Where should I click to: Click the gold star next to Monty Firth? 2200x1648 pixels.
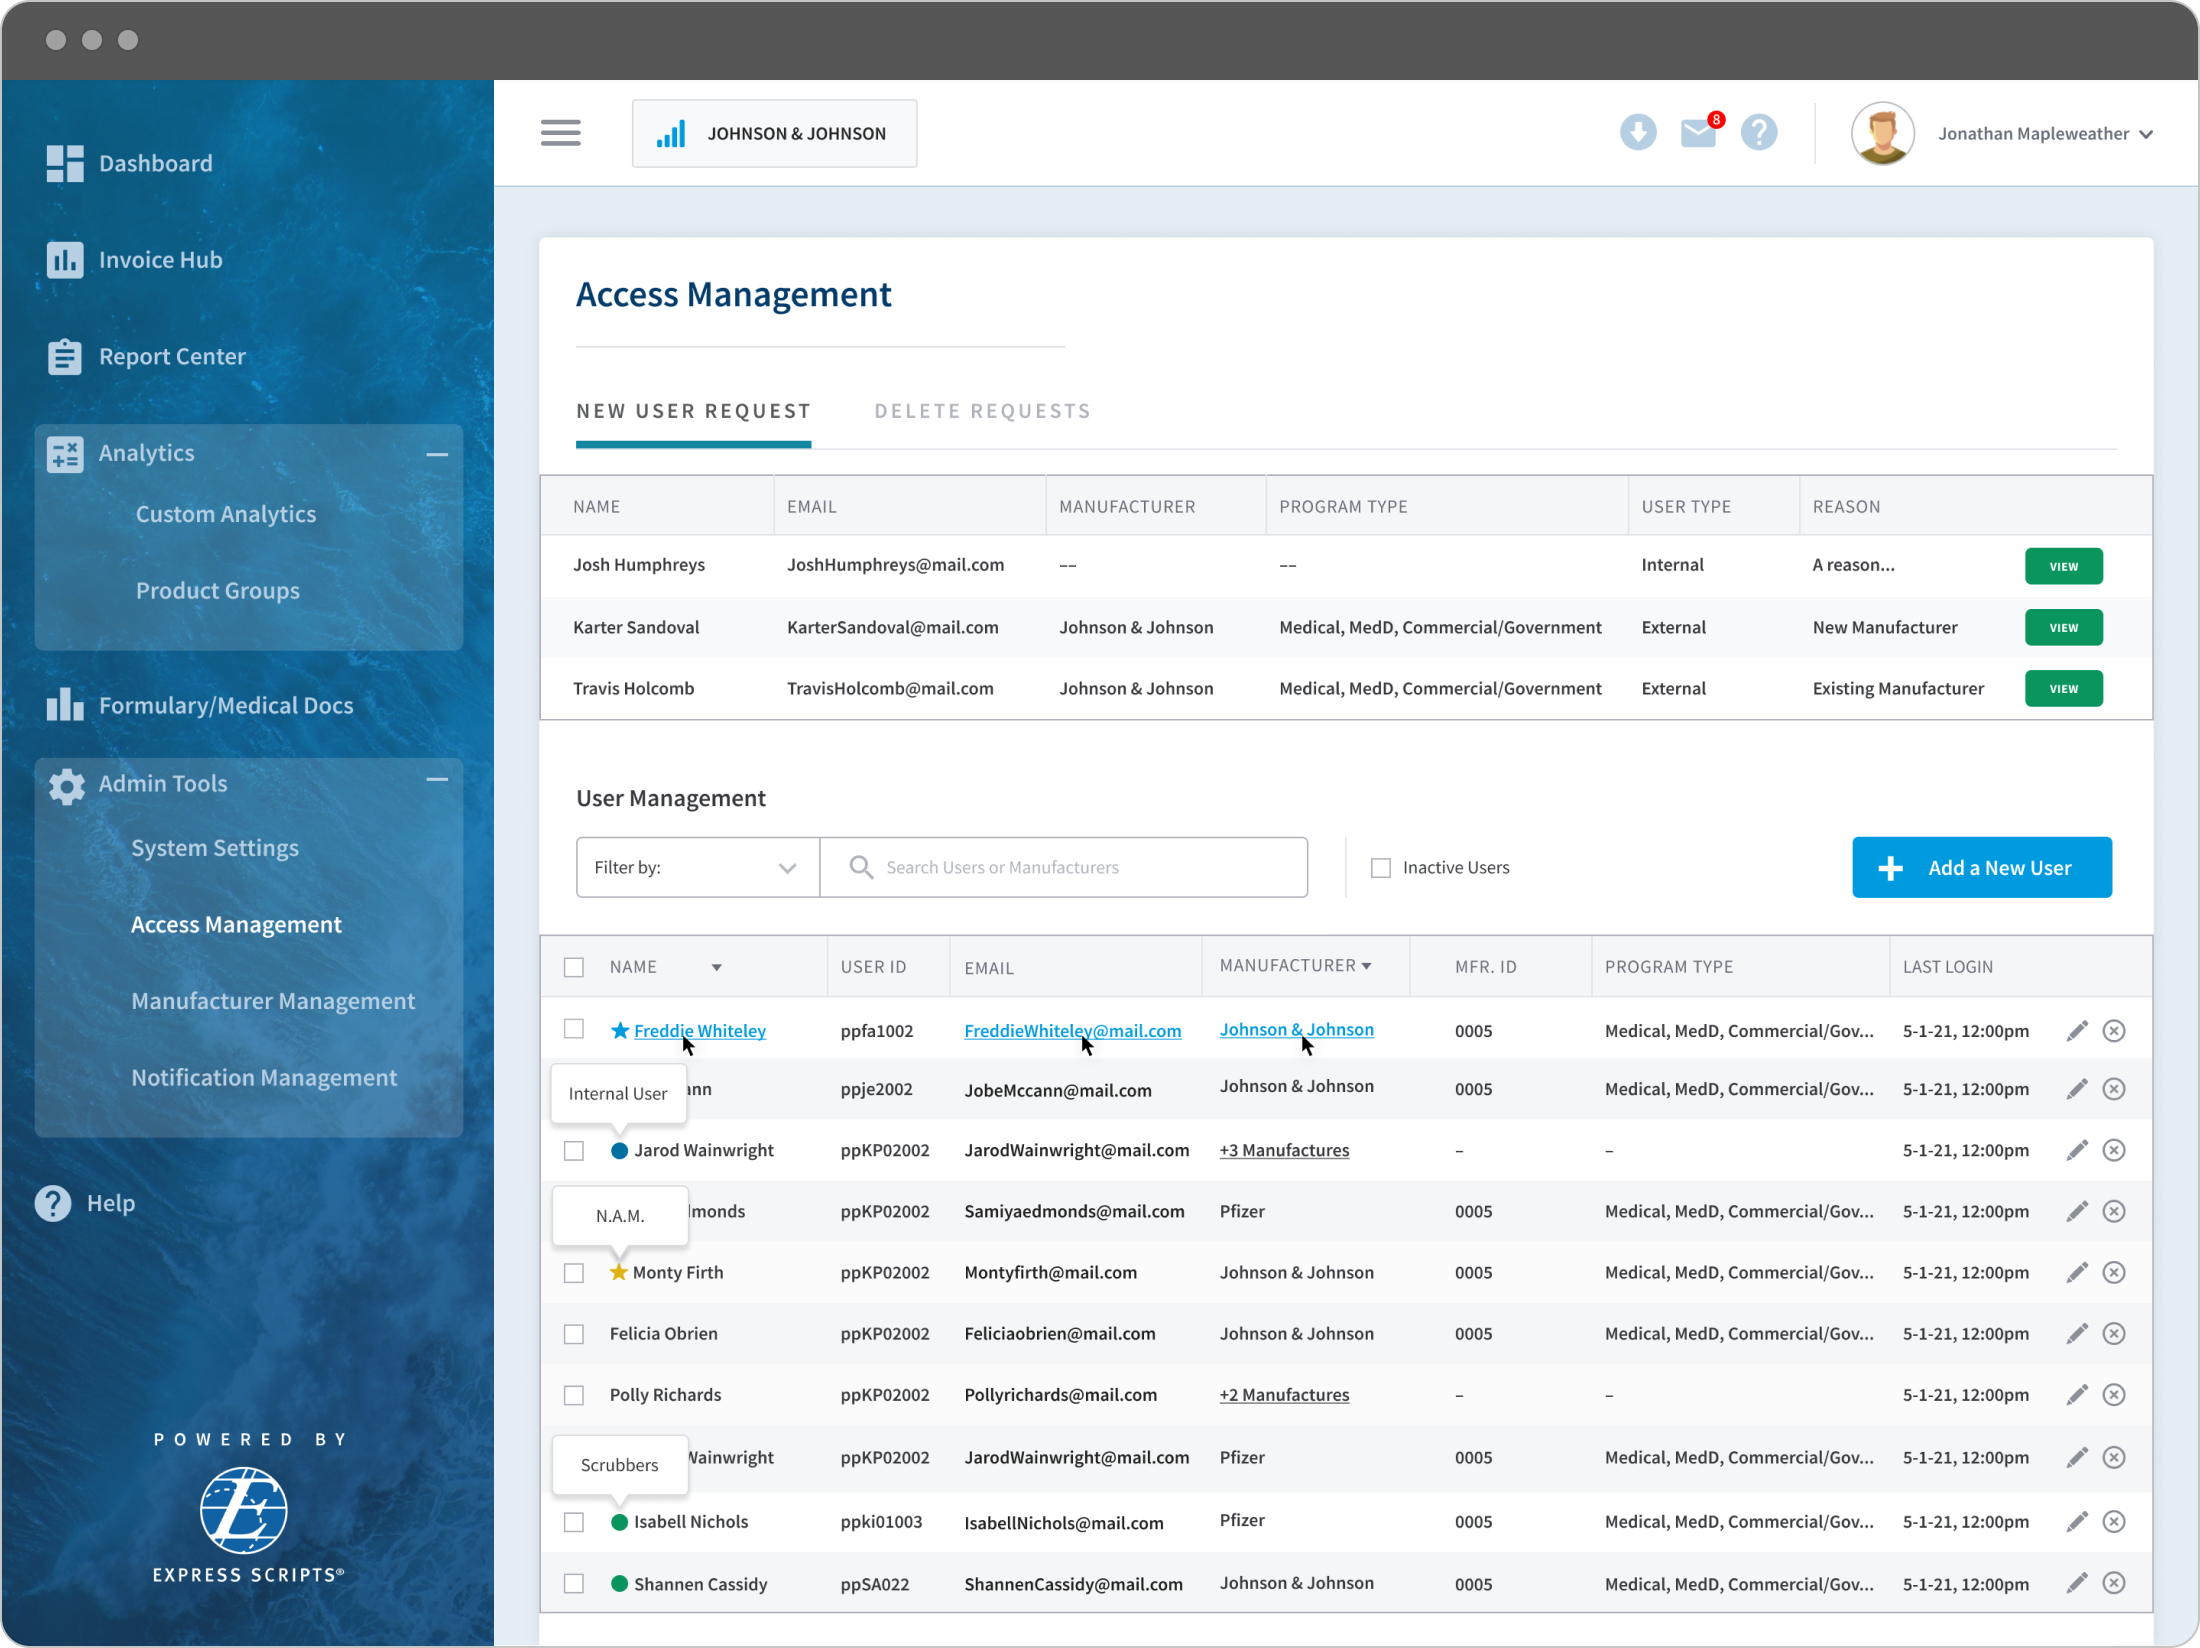[x=619, y=1272]
